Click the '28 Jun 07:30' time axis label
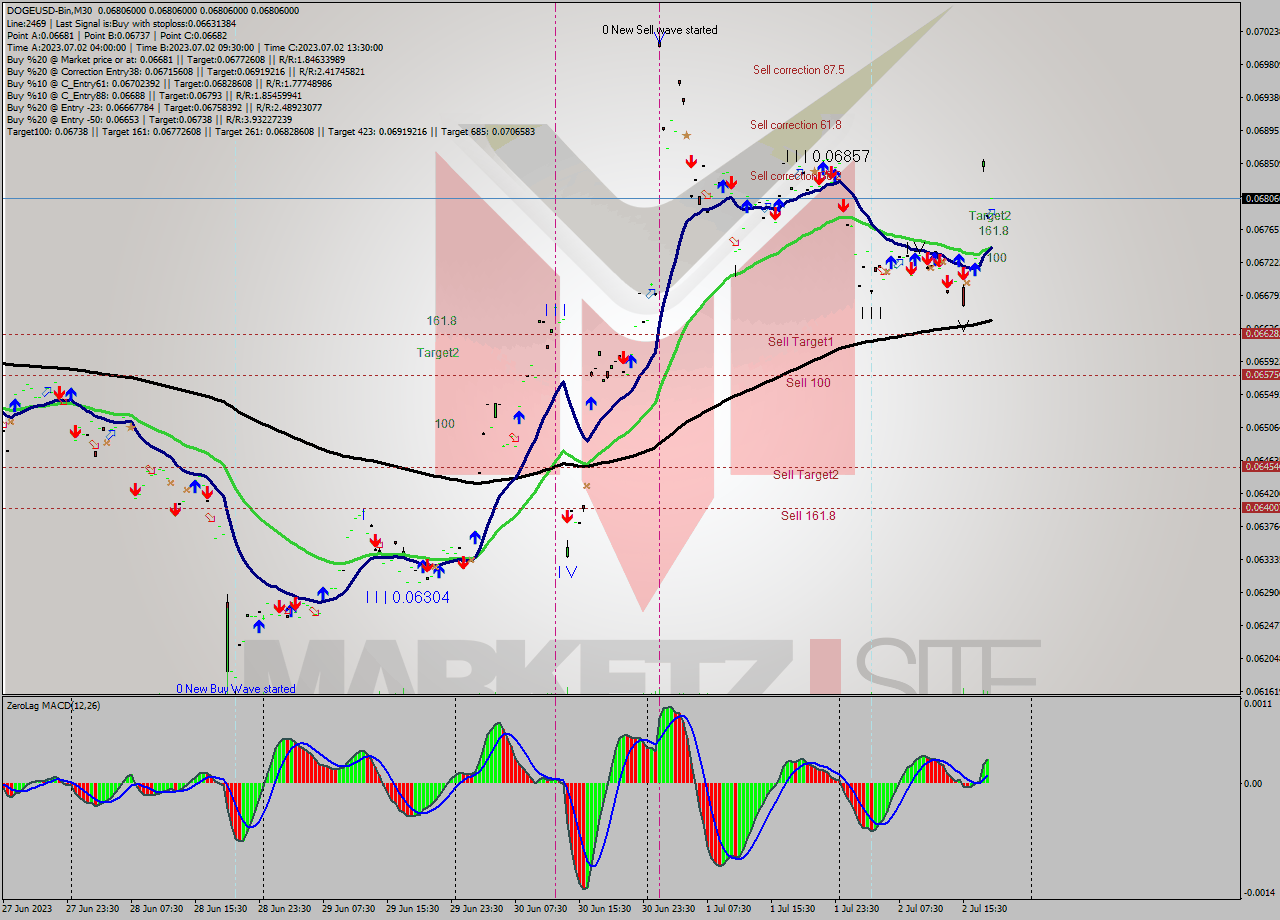 point(157,909)
